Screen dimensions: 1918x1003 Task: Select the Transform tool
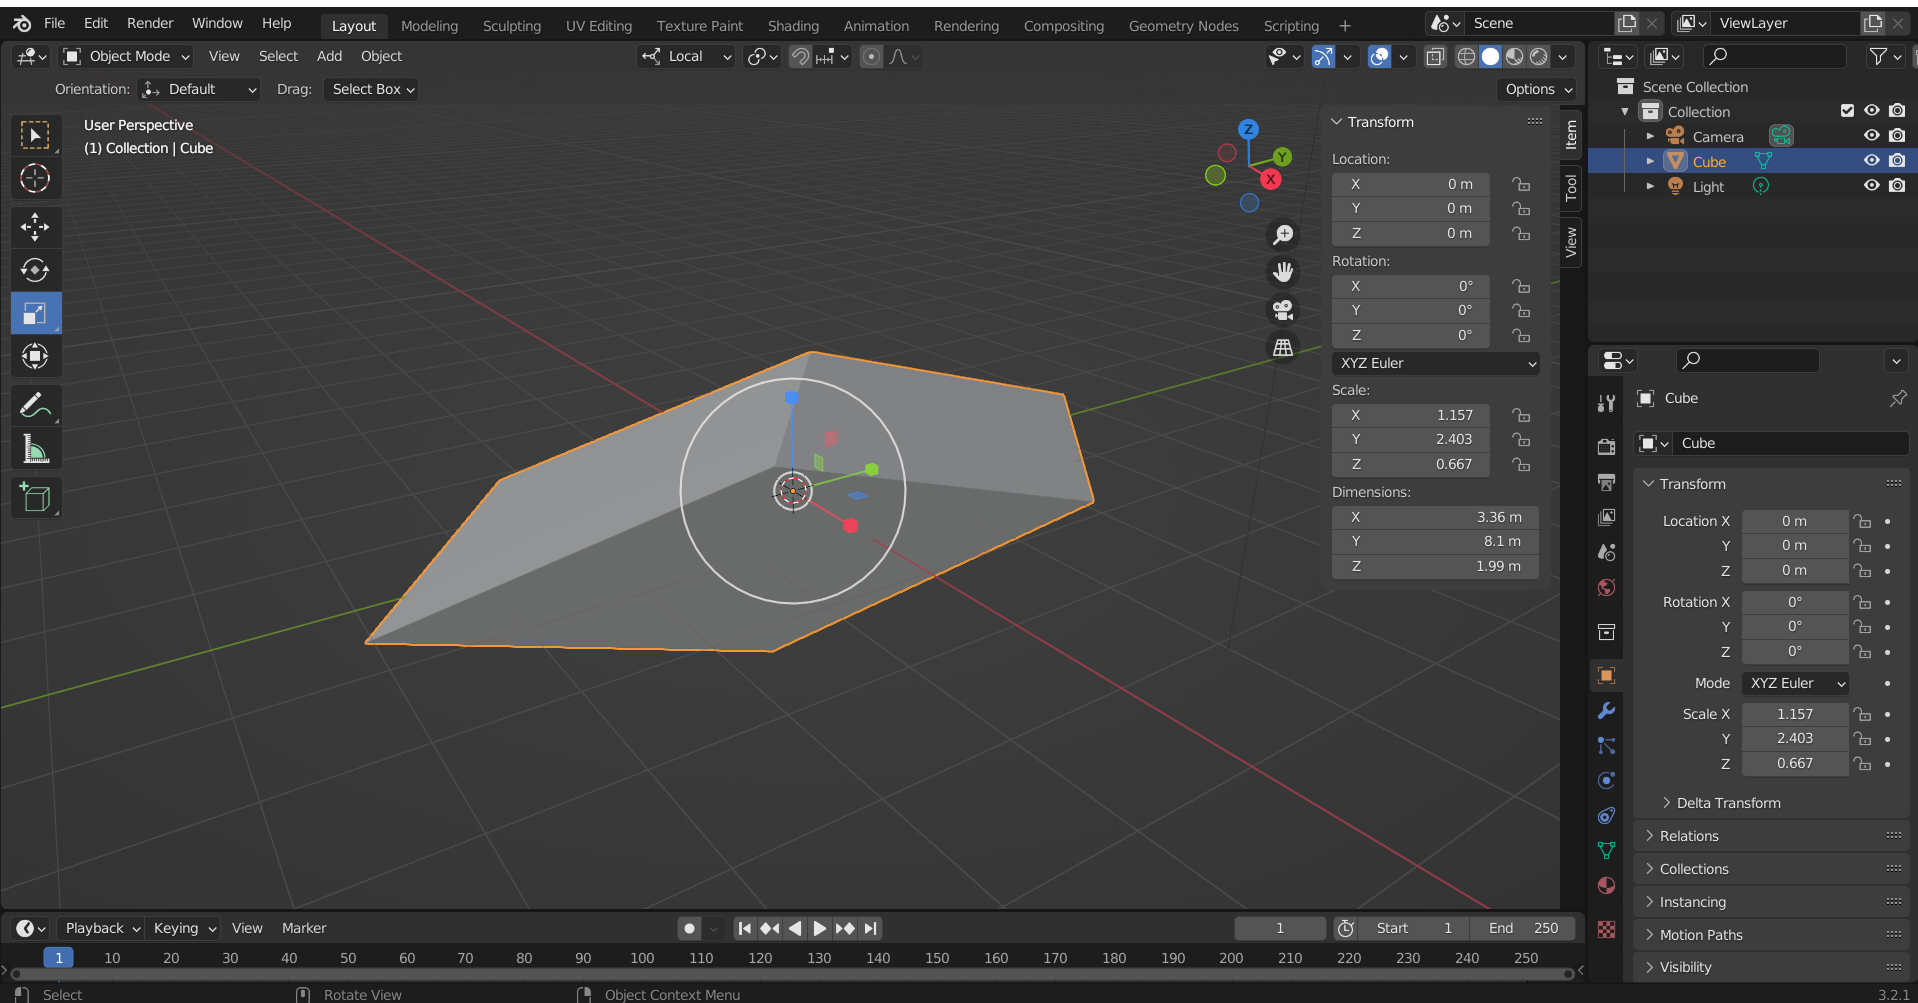point(35,356)
